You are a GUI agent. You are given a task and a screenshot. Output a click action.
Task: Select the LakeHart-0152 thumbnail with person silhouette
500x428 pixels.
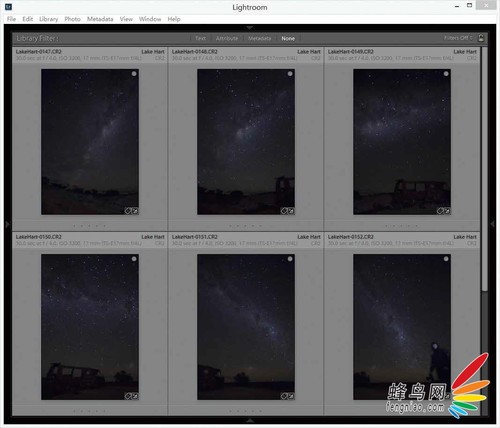(x=402, y=327)
